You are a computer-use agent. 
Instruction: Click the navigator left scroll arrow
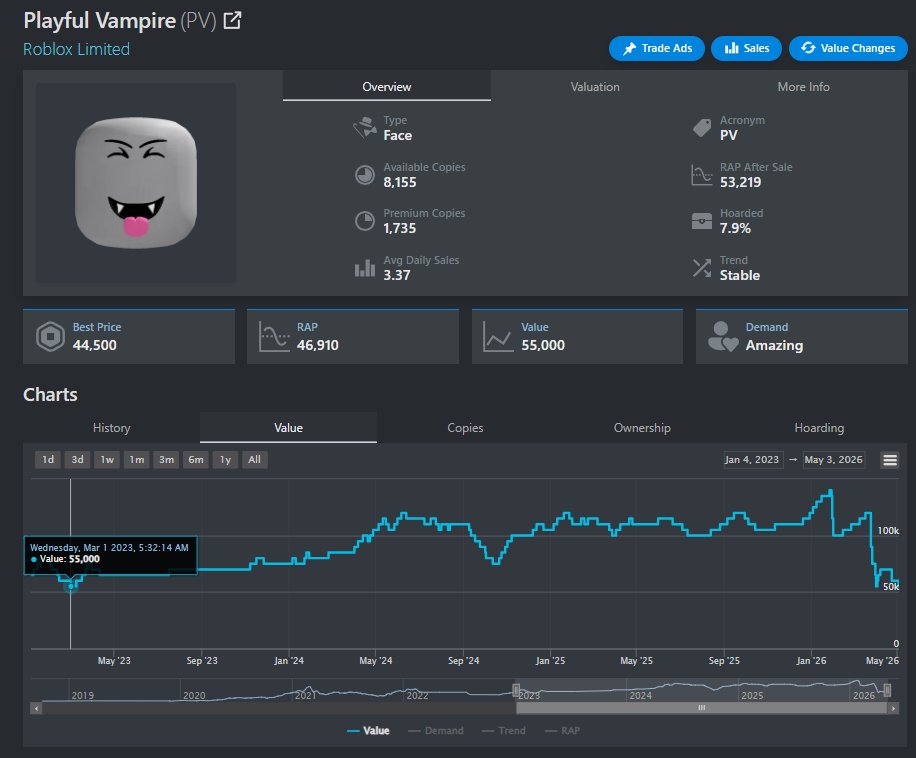point(36,708)
